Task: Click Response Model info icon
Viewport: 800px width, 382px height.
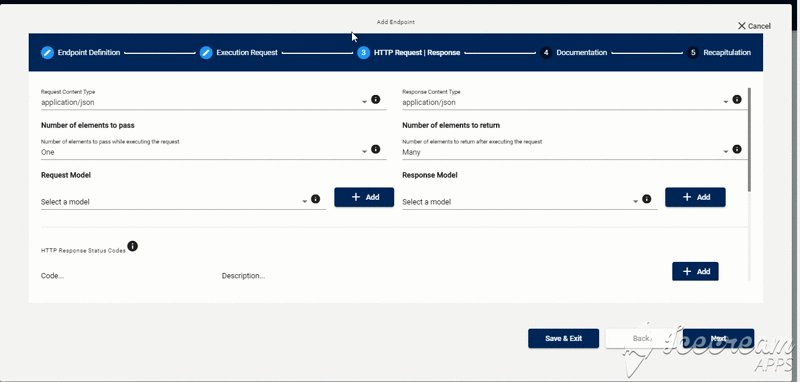Action: (x=646, y=199)
